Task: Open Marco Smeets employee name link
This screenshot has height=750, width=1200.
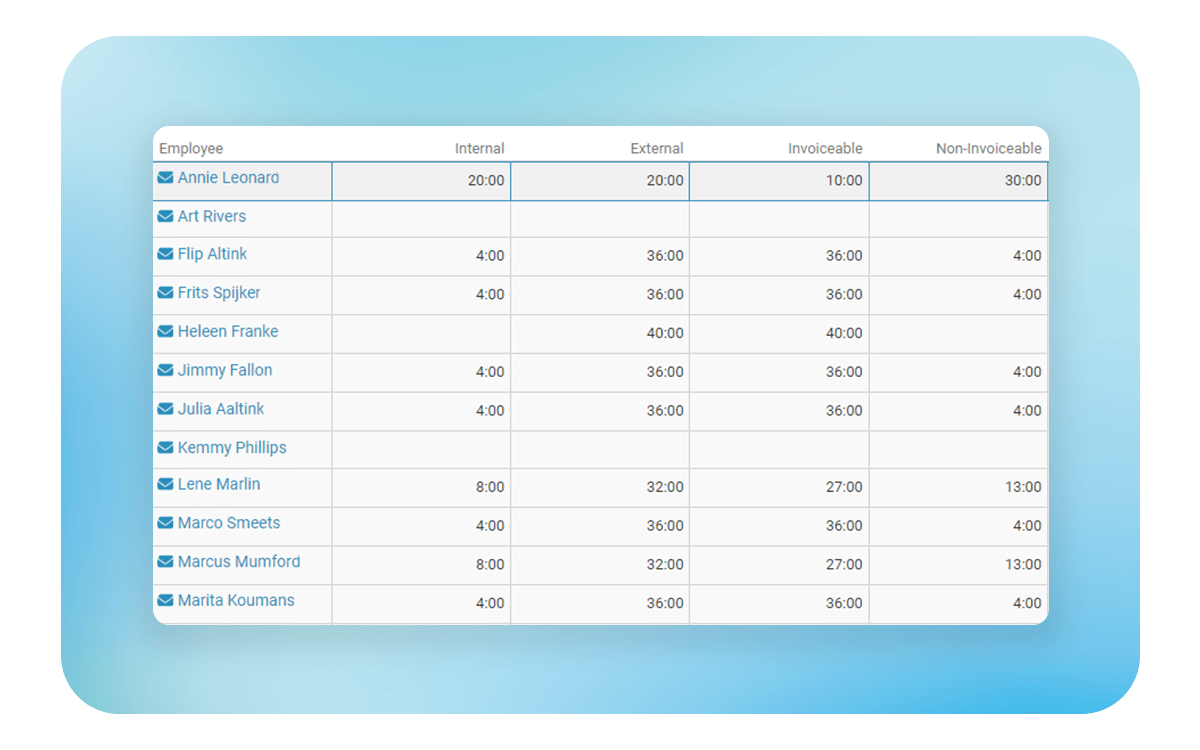Action: click(x=229, y=523)
